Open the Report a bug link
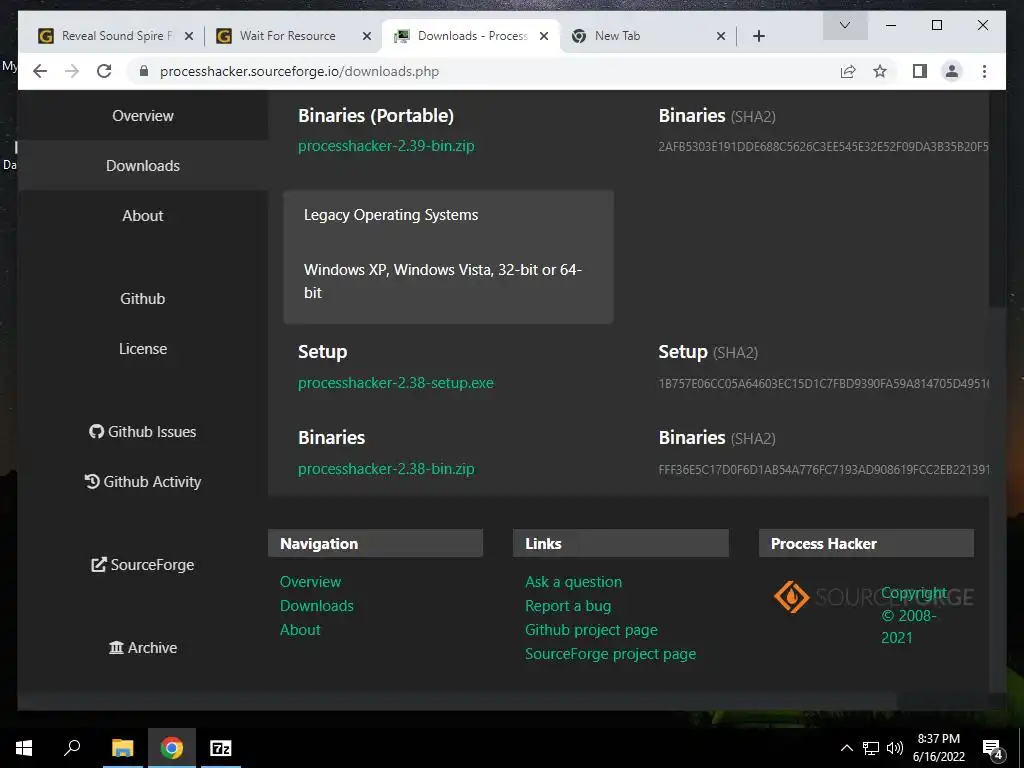 point(568,606)
